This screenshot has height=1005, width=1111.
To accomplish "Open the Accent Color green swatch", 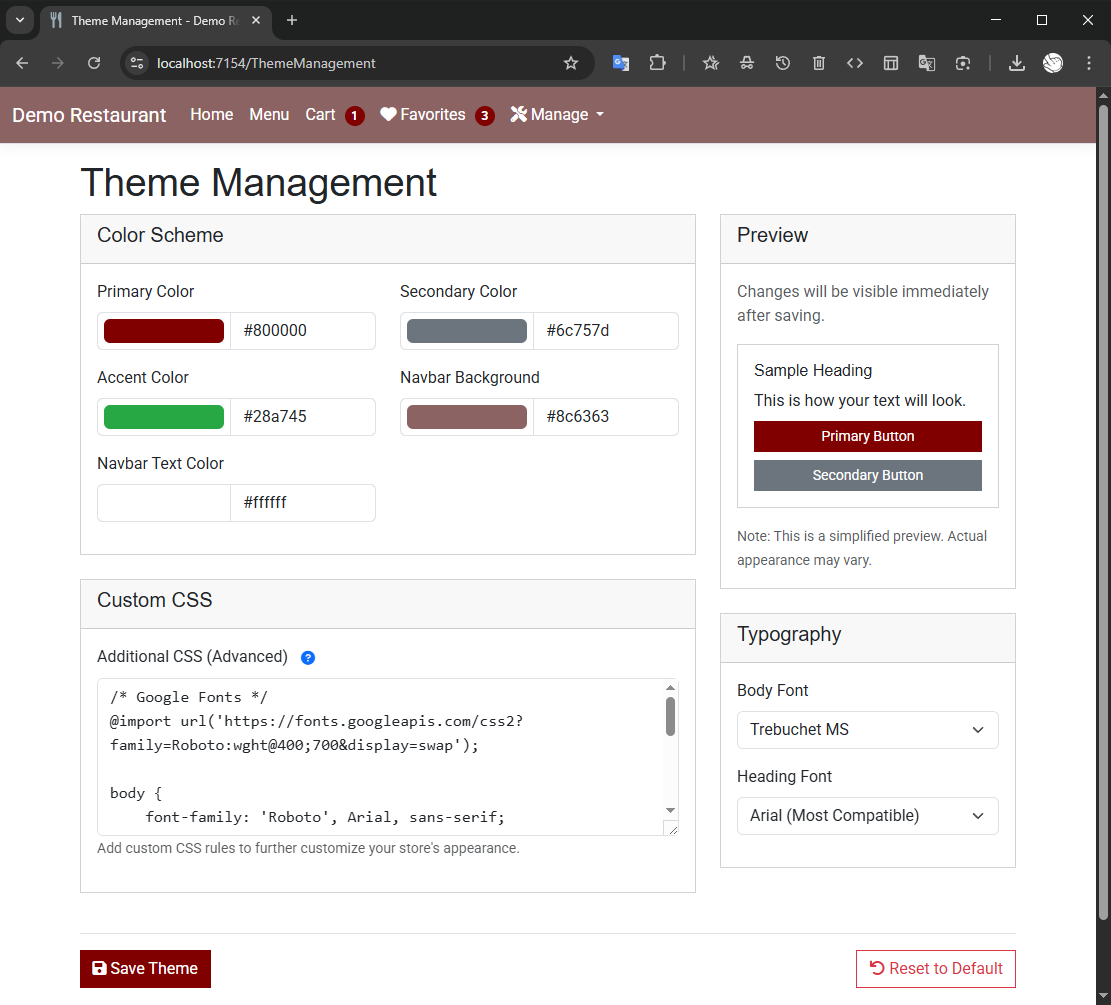I will pyautogui.click(x=164, y=417).
